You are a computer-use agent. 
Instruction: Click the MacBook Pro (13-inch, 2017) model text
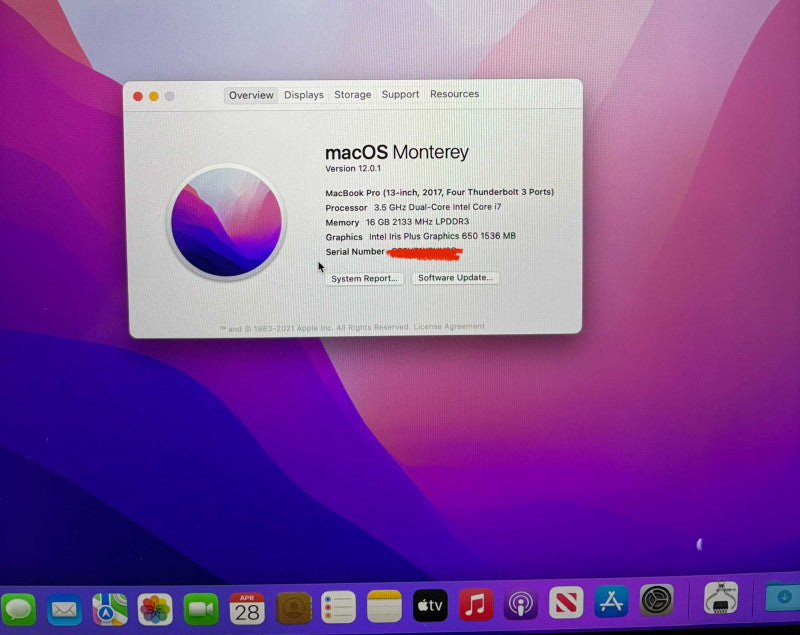[x=440, y=192]
